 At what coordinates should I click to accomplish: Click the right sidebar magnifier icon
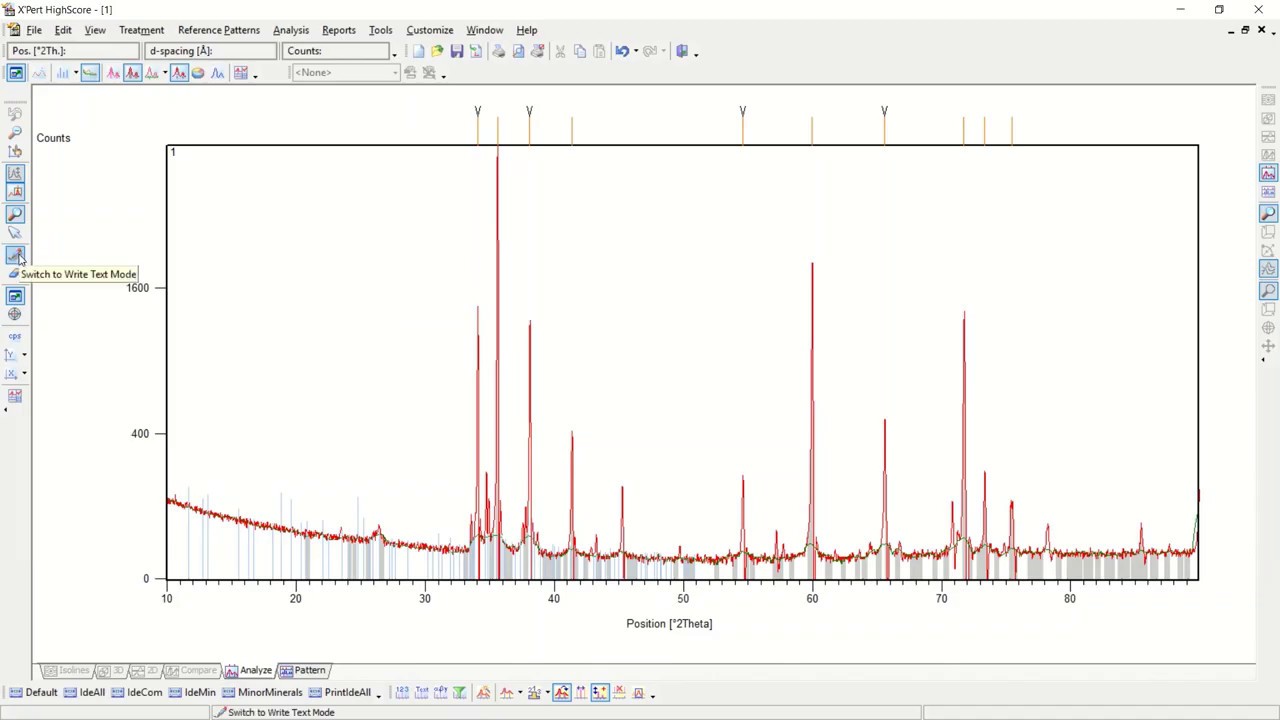point(1268,213)
